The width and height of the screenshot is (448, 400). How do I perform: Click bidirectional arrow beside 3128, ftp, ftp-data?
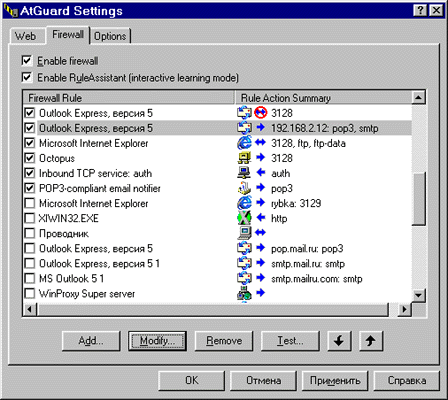[x=261, y=143]
